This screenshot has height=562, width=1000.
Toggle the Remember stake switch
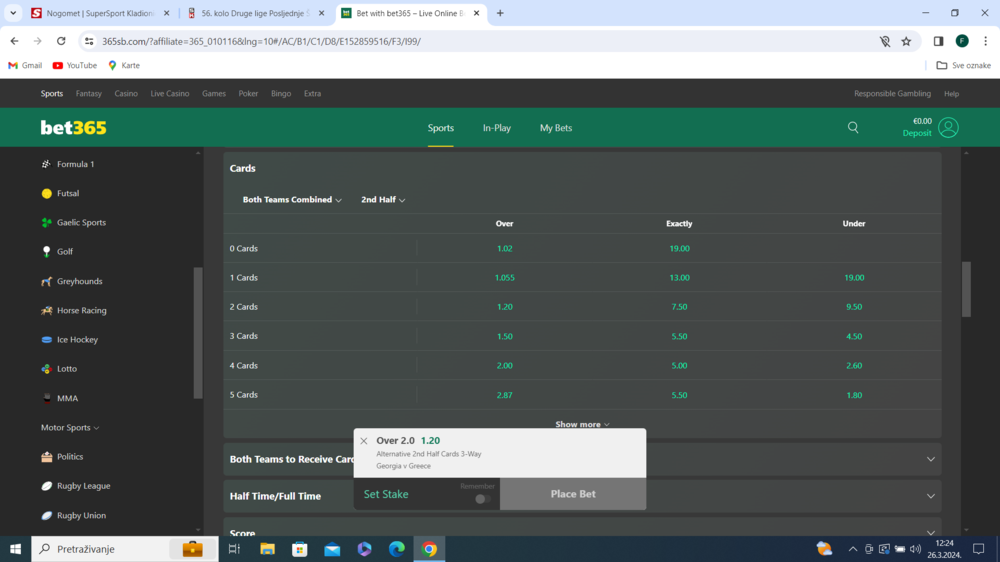tap(481, 498)
